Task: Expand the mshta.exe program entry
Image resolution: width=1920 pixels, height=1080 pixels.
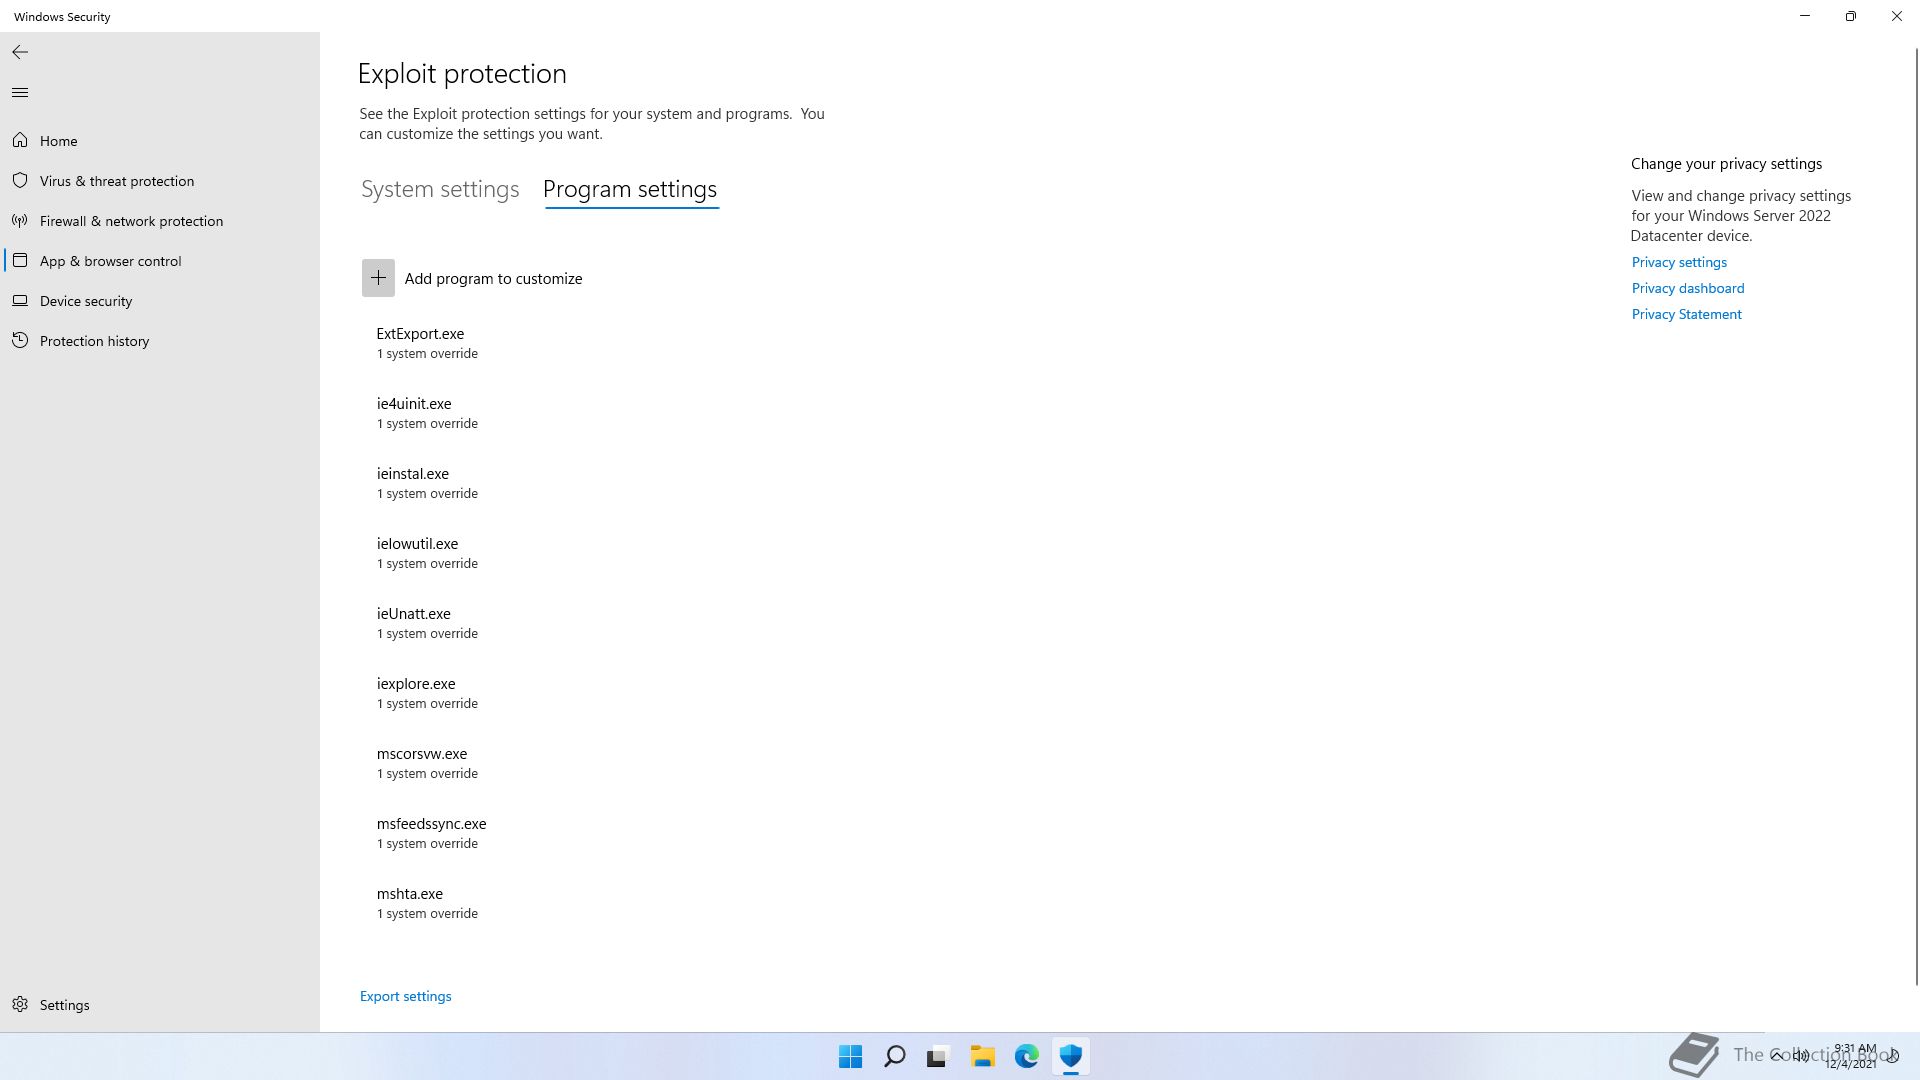Action: click(x=410, y=902)
